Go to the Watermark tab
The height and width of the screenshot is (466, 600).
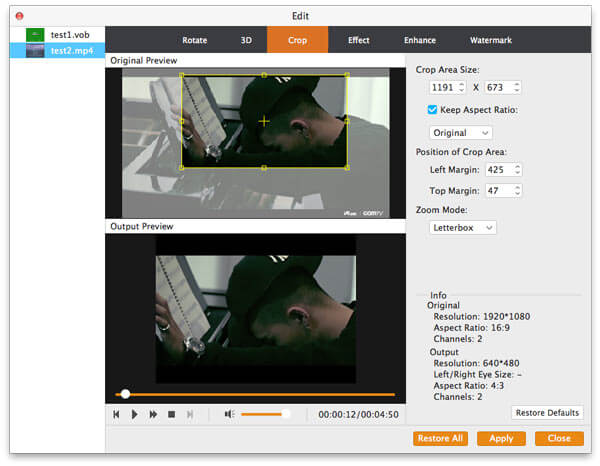click(x=491, y=40)
